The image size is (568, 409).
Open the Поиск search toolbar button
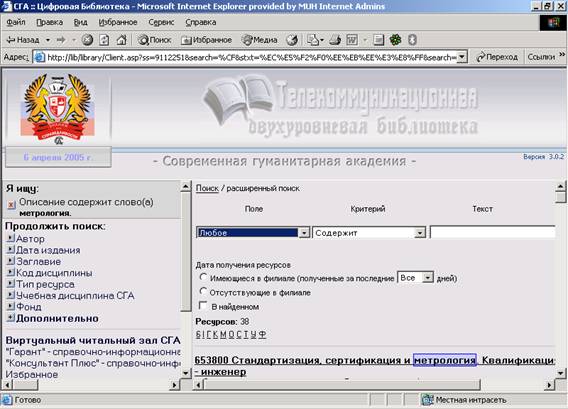[154, 40]
